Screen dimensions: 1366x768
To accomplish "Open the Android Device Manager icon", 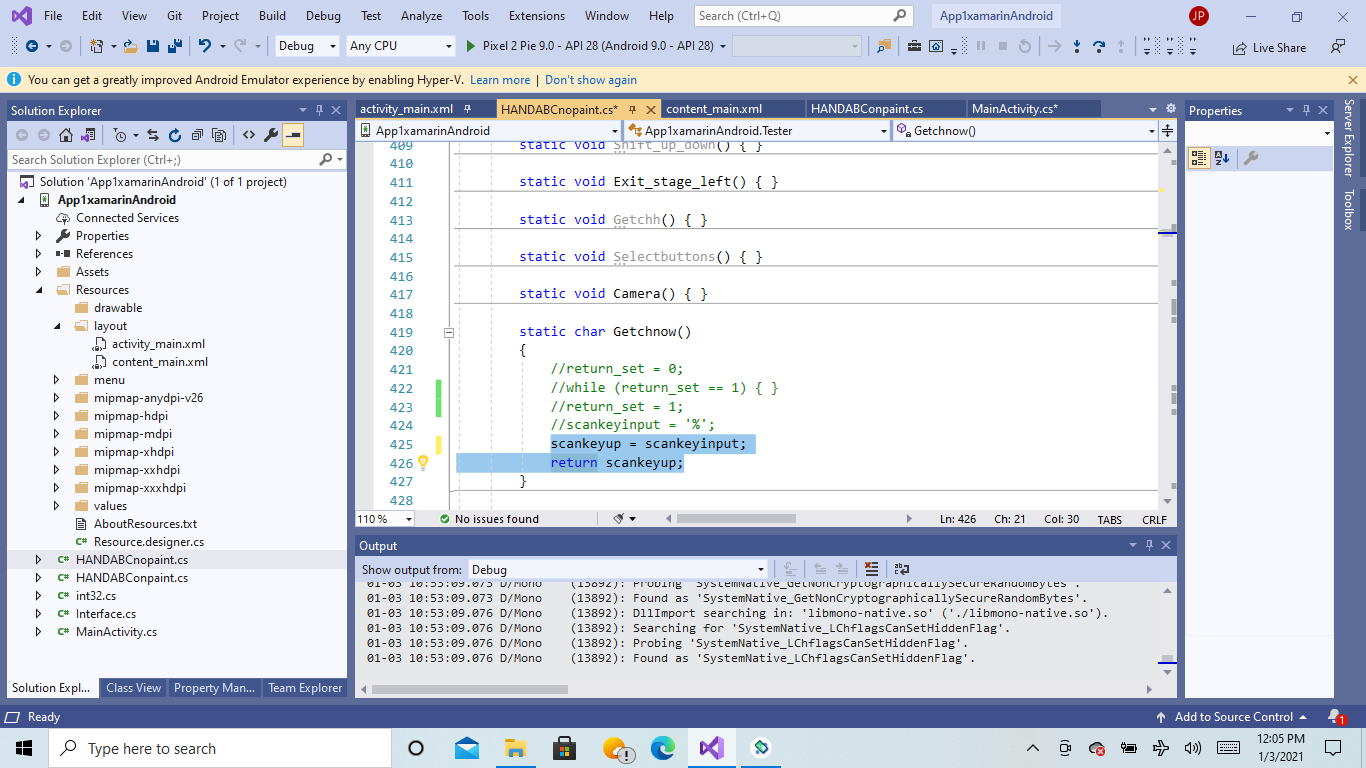I will 936,46.
